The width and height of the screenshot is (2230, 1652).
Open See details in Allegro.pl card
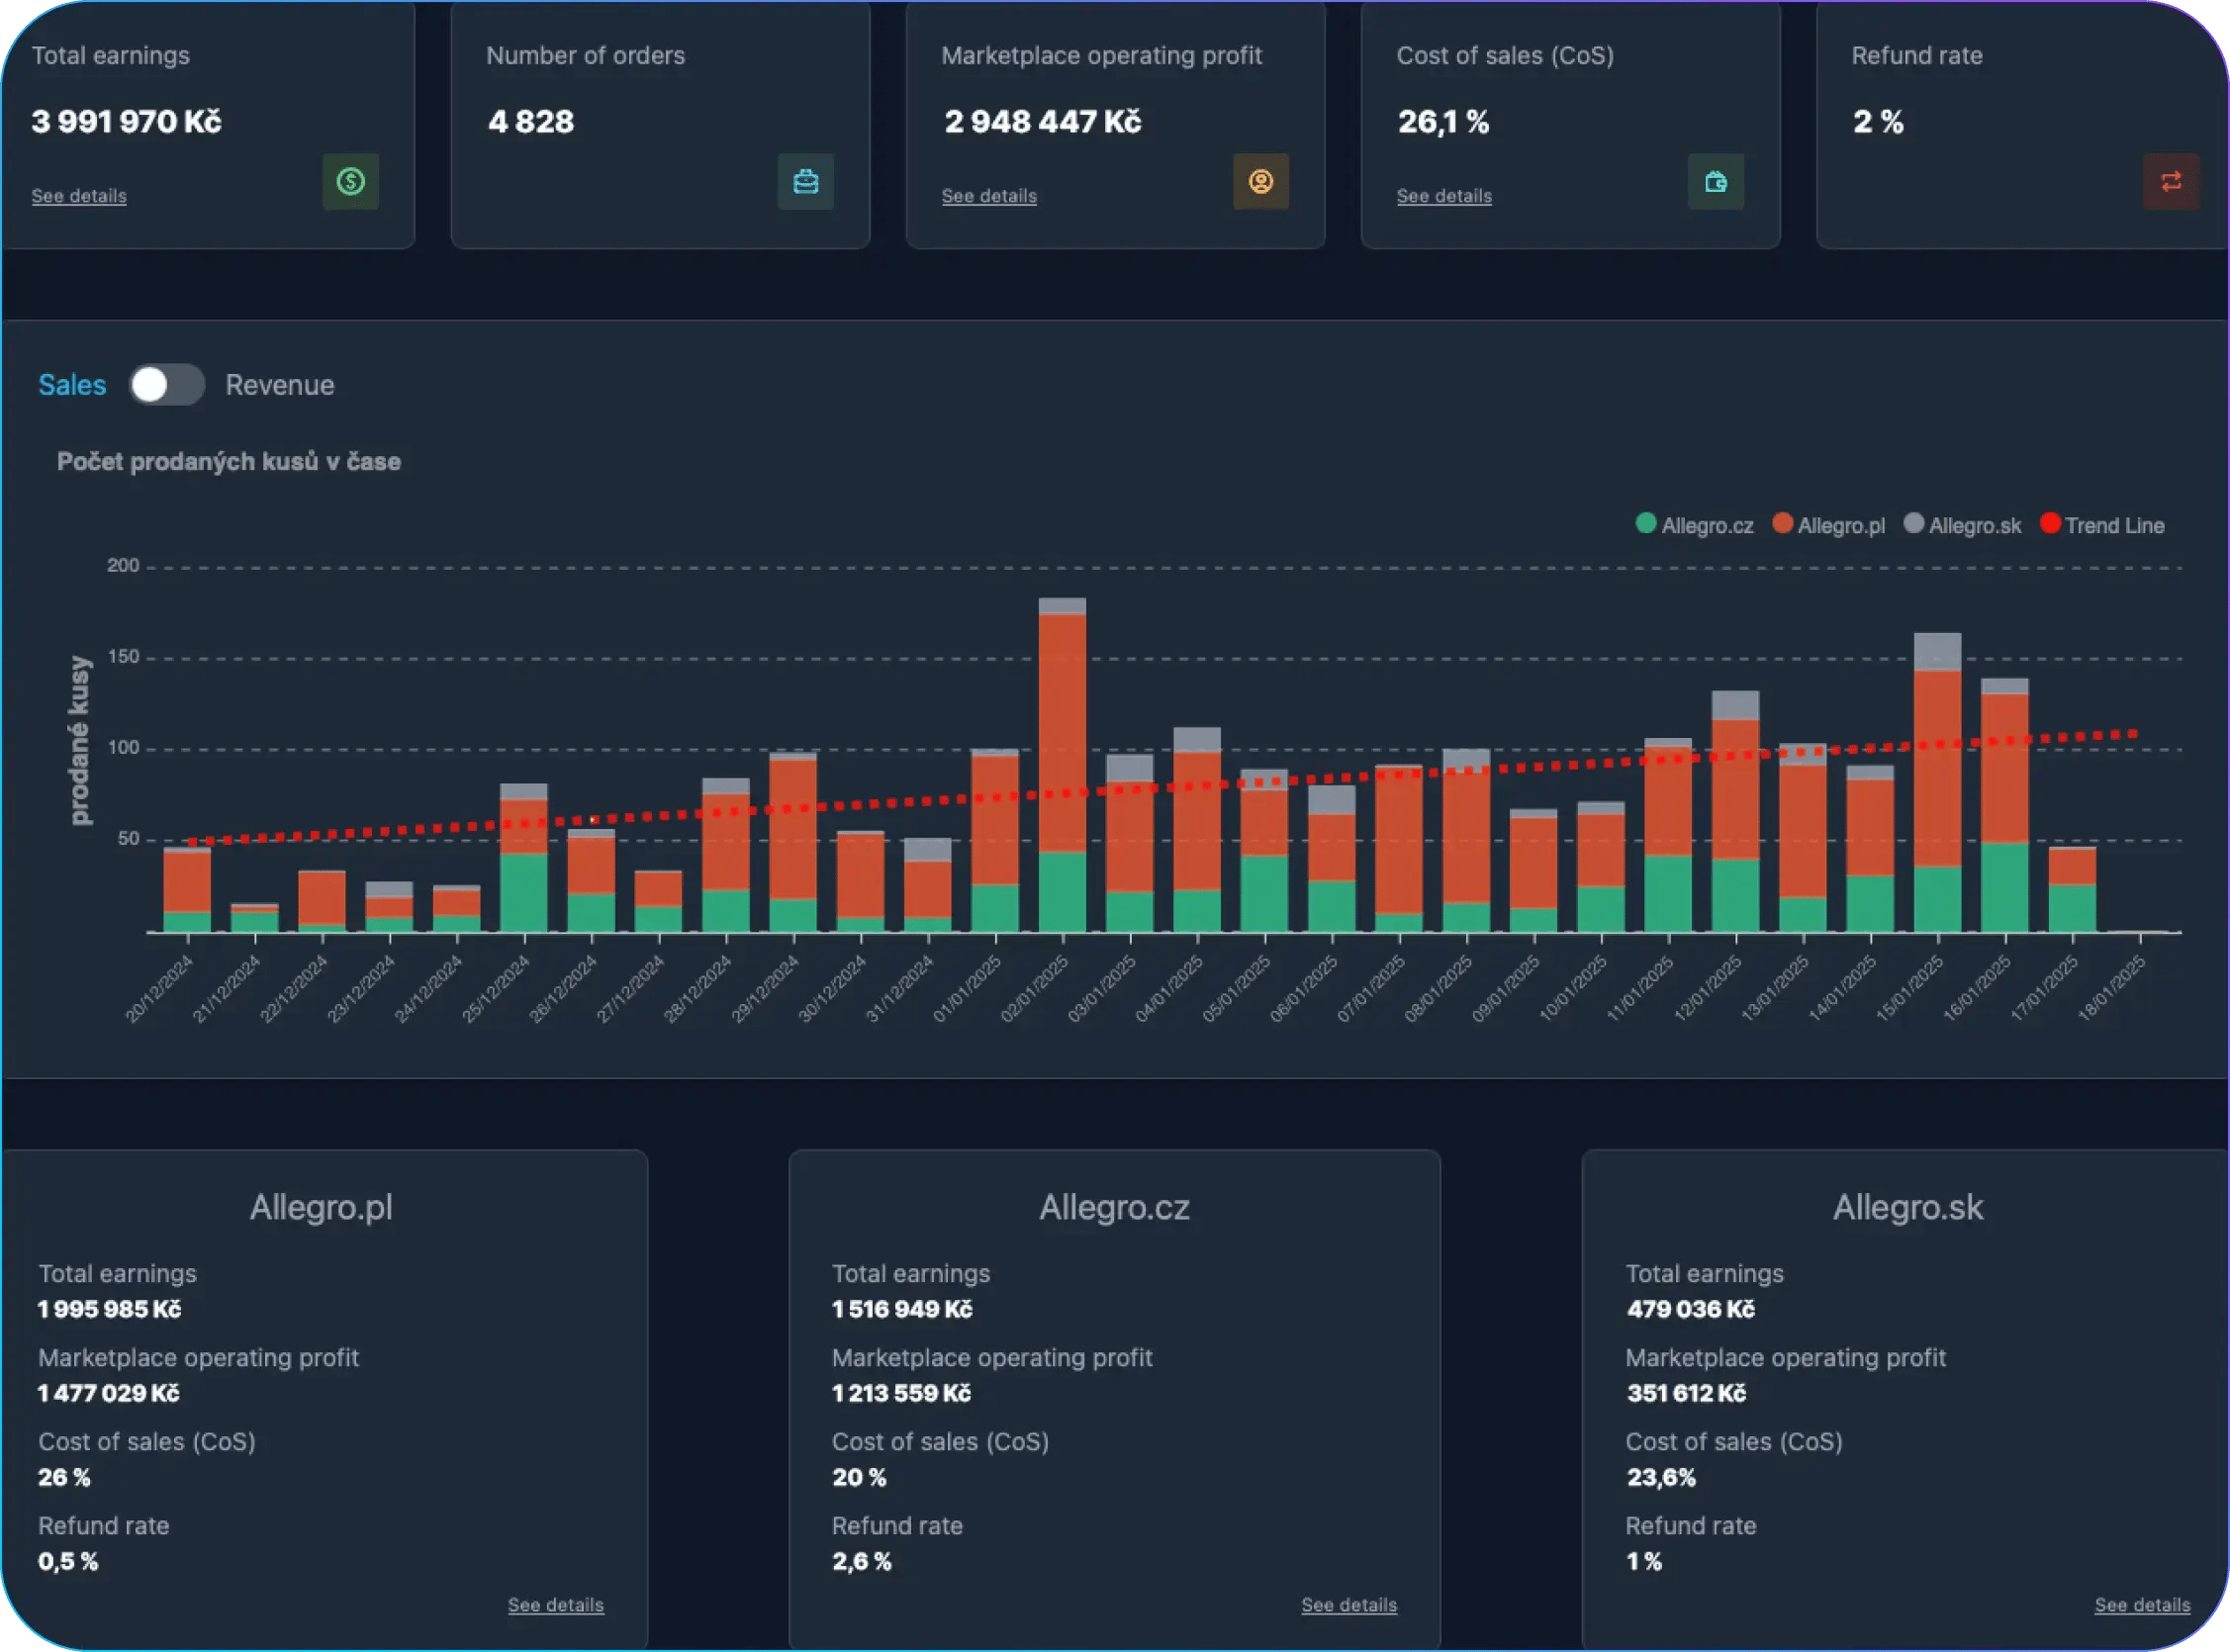click(556, 1605)
